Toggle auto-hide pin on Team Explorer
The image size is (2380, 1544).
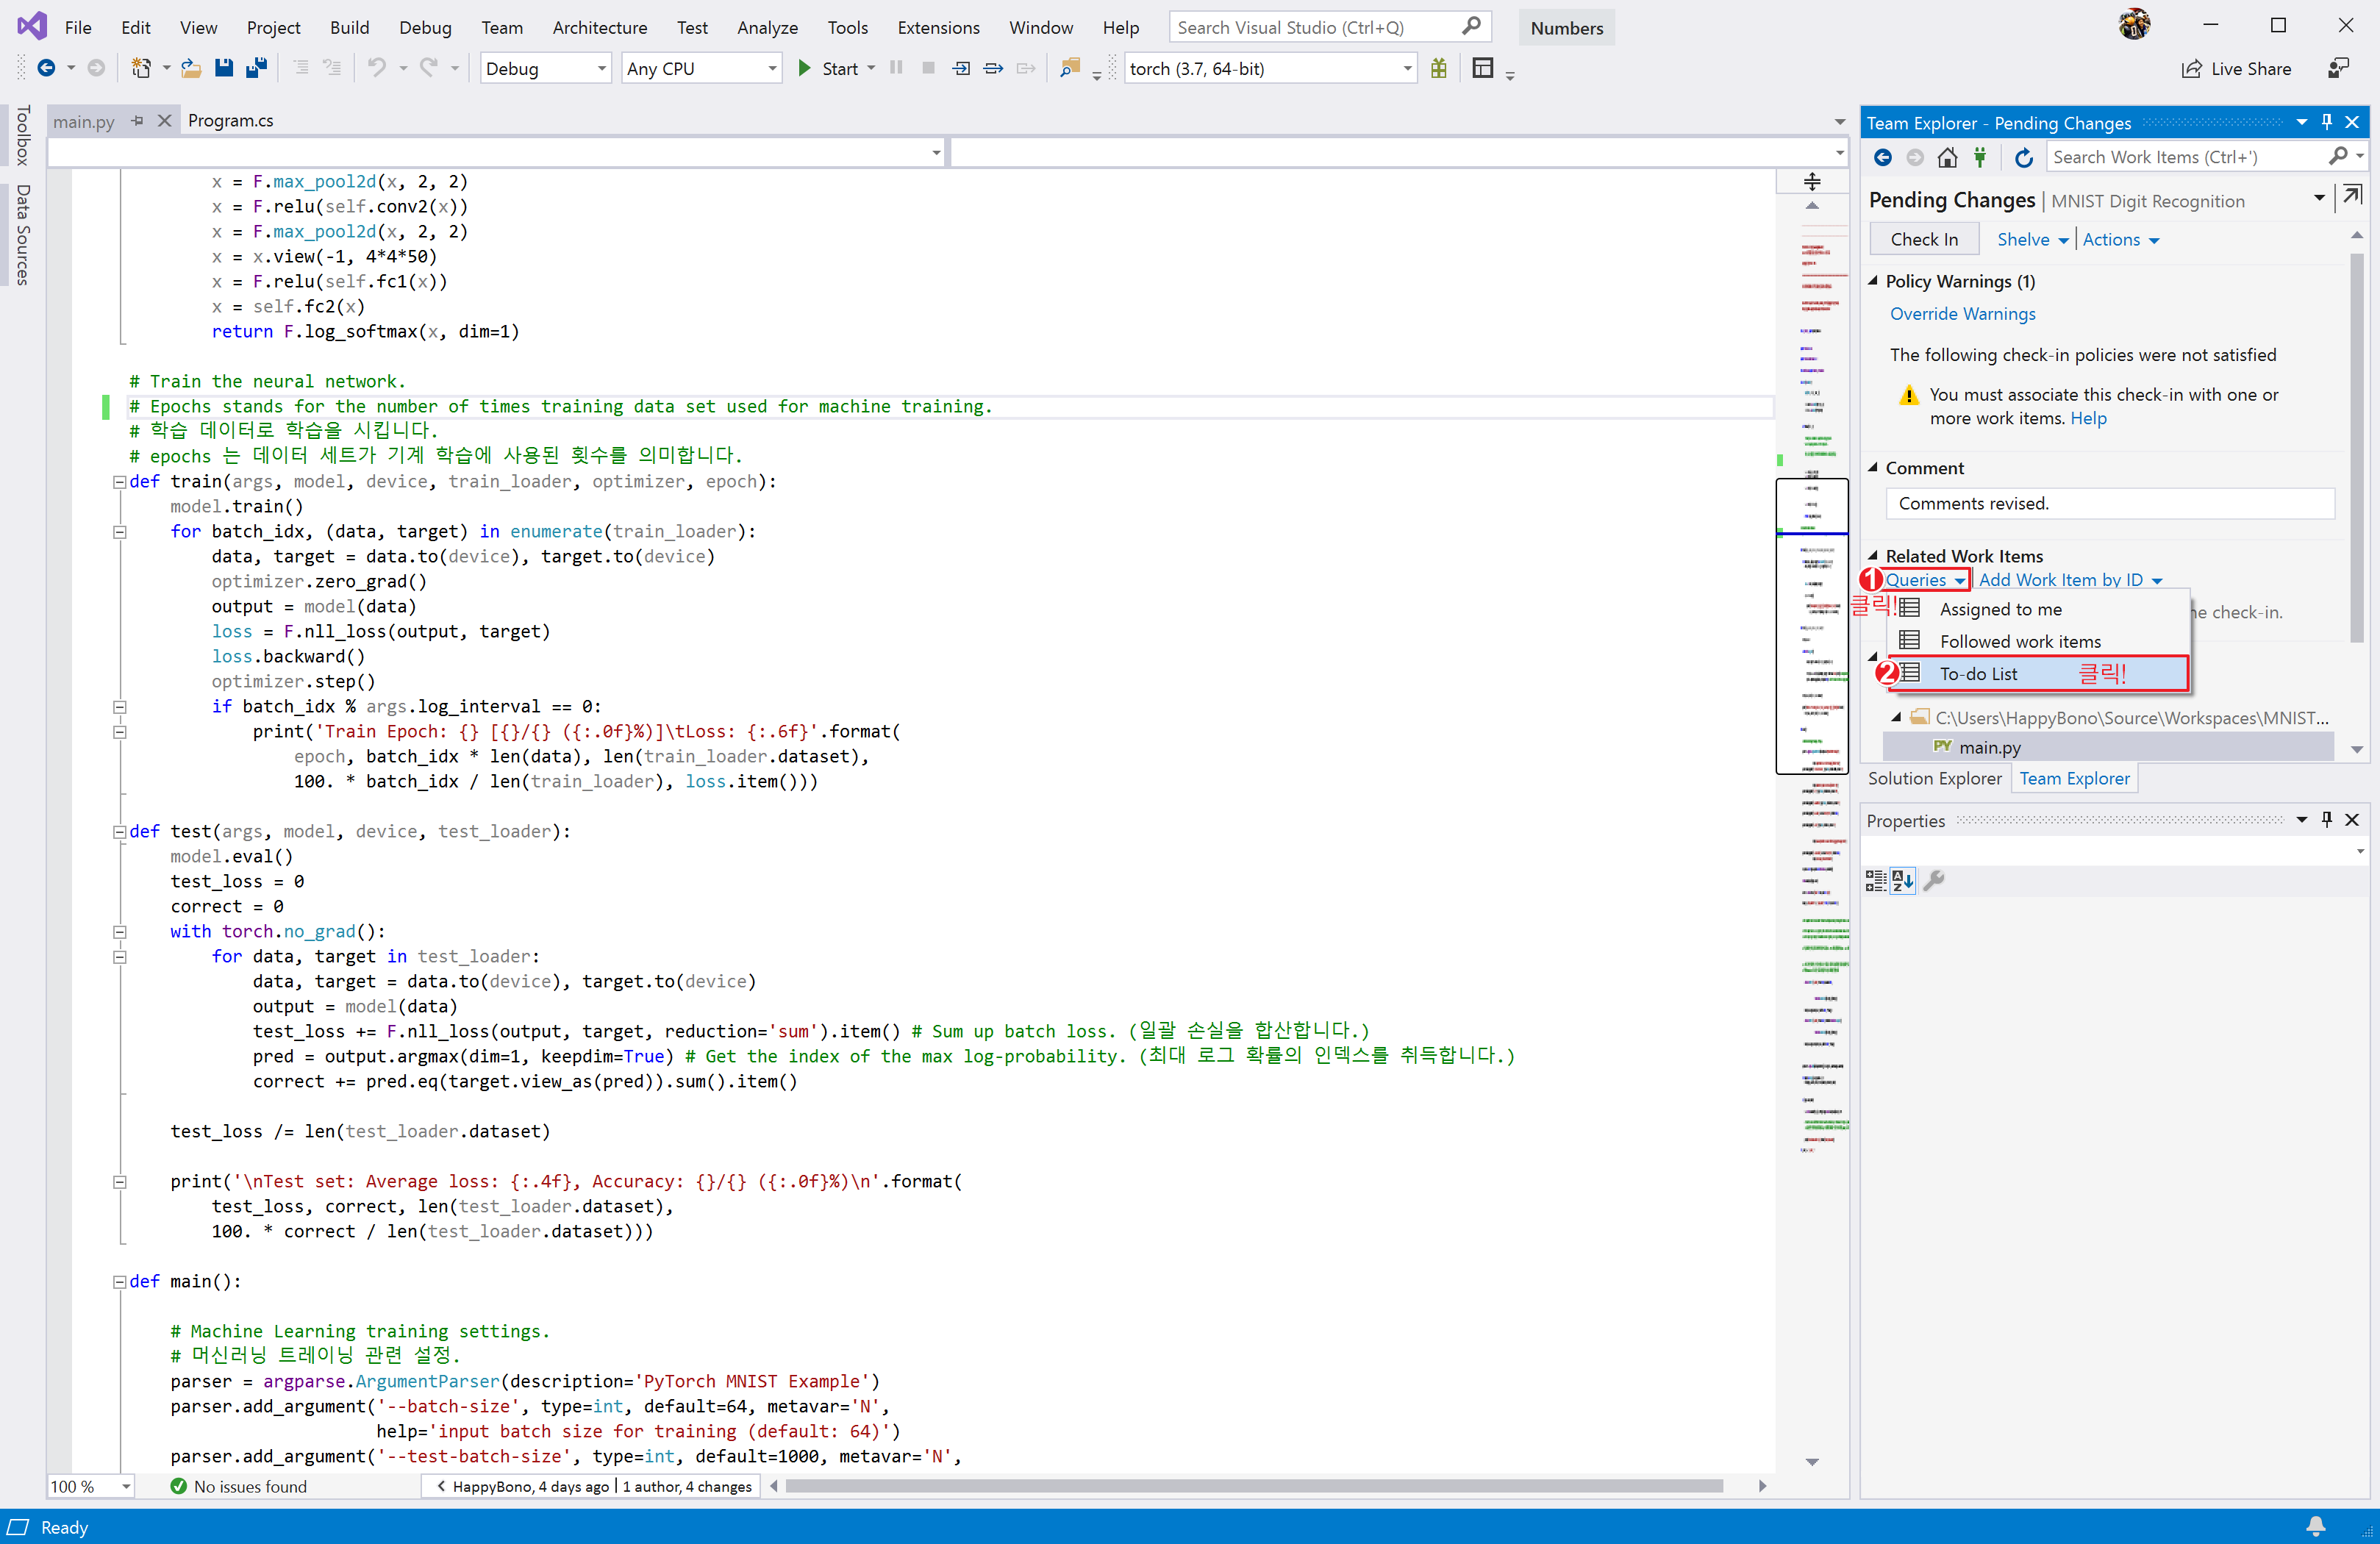pos(2326,122)
